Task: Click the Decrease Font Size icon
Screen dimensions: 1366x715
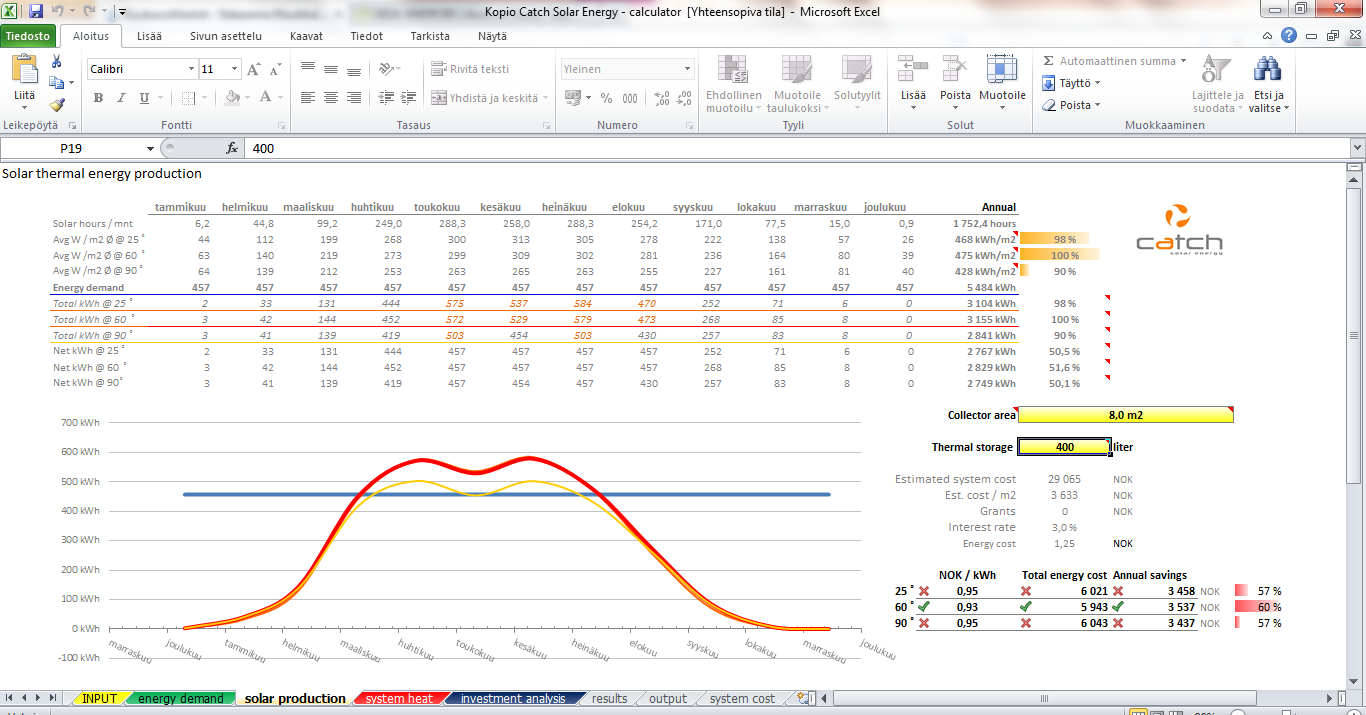Action: point(274,69)
